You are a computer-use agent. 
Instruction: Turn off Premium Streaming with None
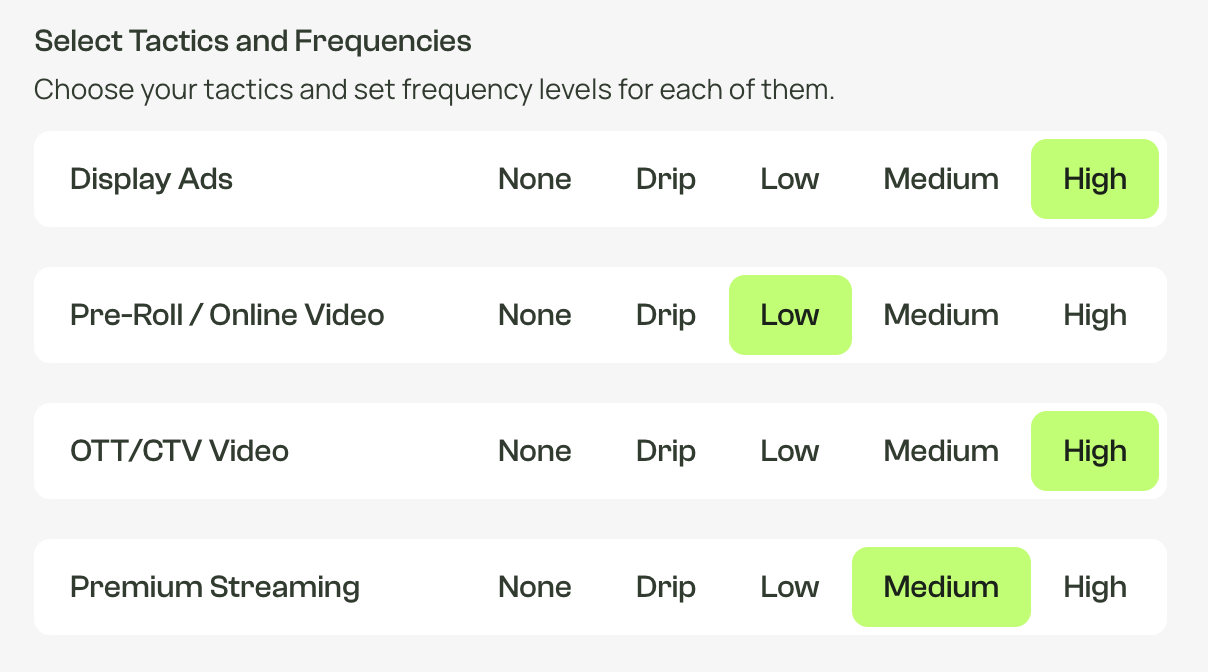pos(535,587)
